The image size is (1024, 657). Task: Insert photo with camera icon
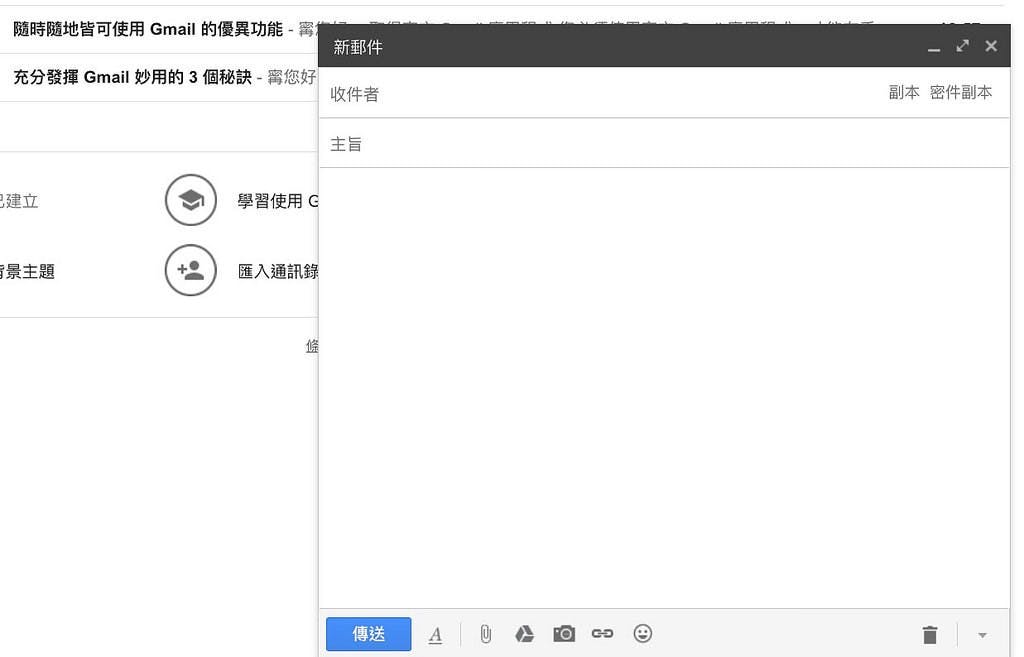pyautogui.click(x=564, y=633)
